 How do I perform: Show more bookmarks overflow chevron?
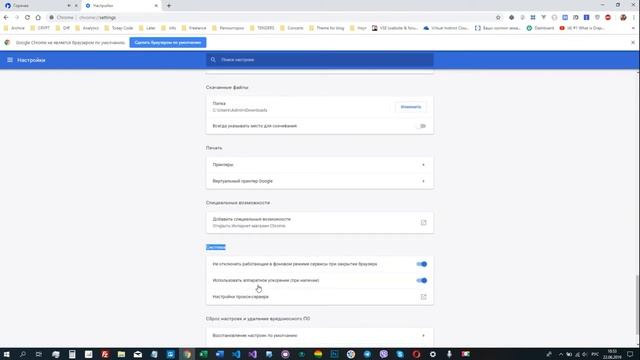pyautogui.click(x=633, y=28)
